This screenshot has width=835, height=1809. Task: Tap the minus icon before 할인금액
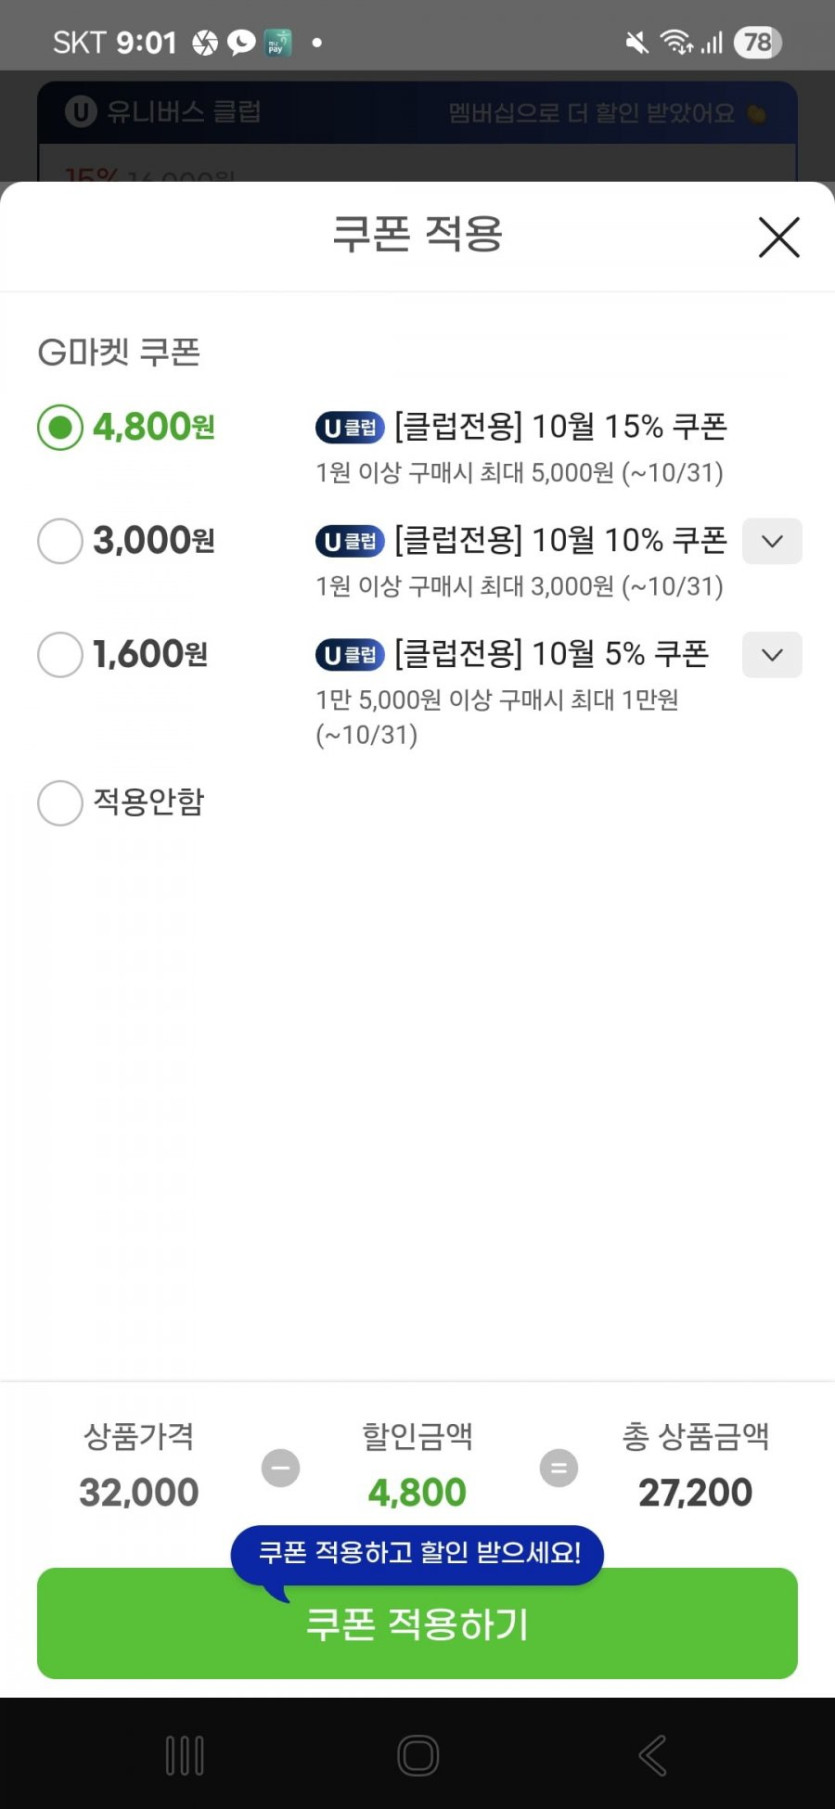click(281, 1468)
